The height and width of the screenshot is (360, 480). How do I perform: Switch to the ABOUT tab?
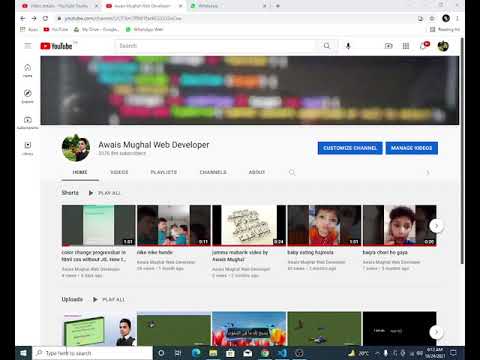point(257,172)
